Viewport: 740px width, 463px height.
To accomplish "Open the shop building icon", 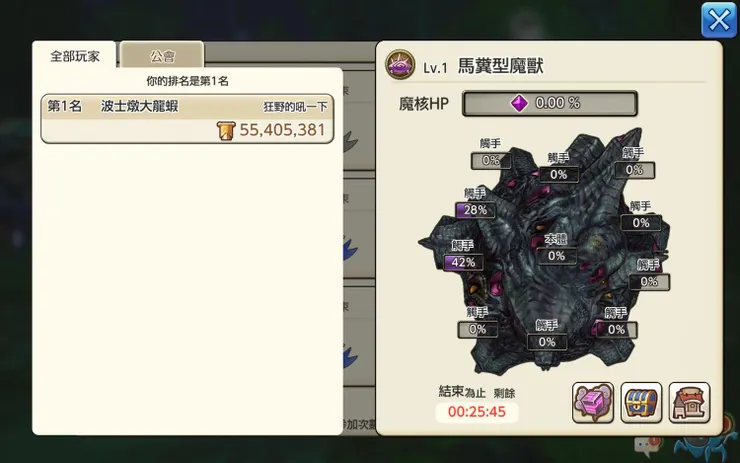I will [x=689, y=403].
